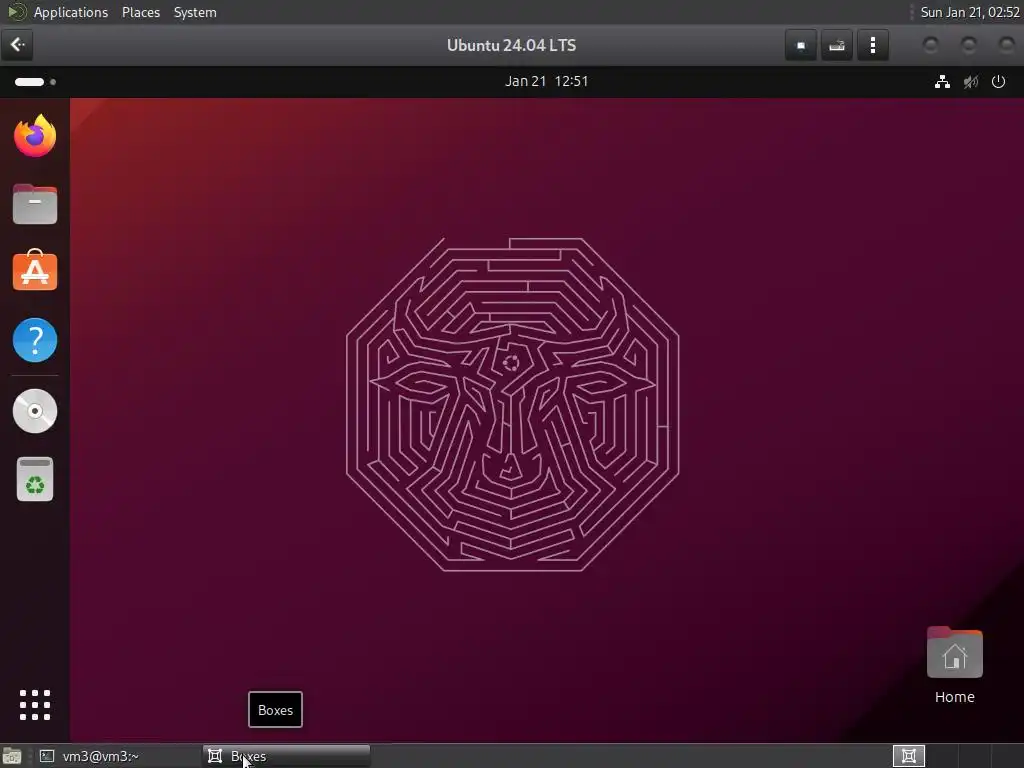Click the Boxes taskbar window button
This screenshot has height=768, width=1024.
287,756
